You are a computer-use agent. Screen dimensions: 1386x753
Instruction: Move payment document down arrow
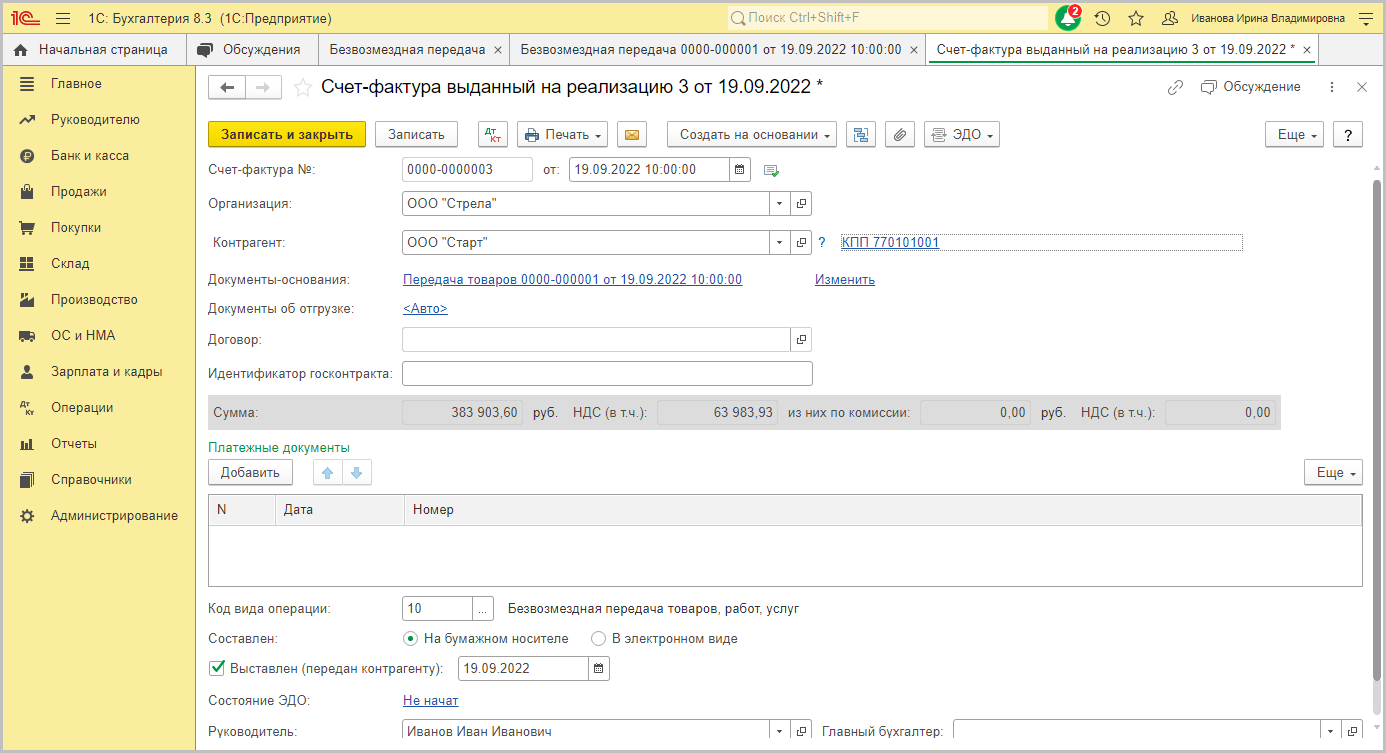coord(356,473)
